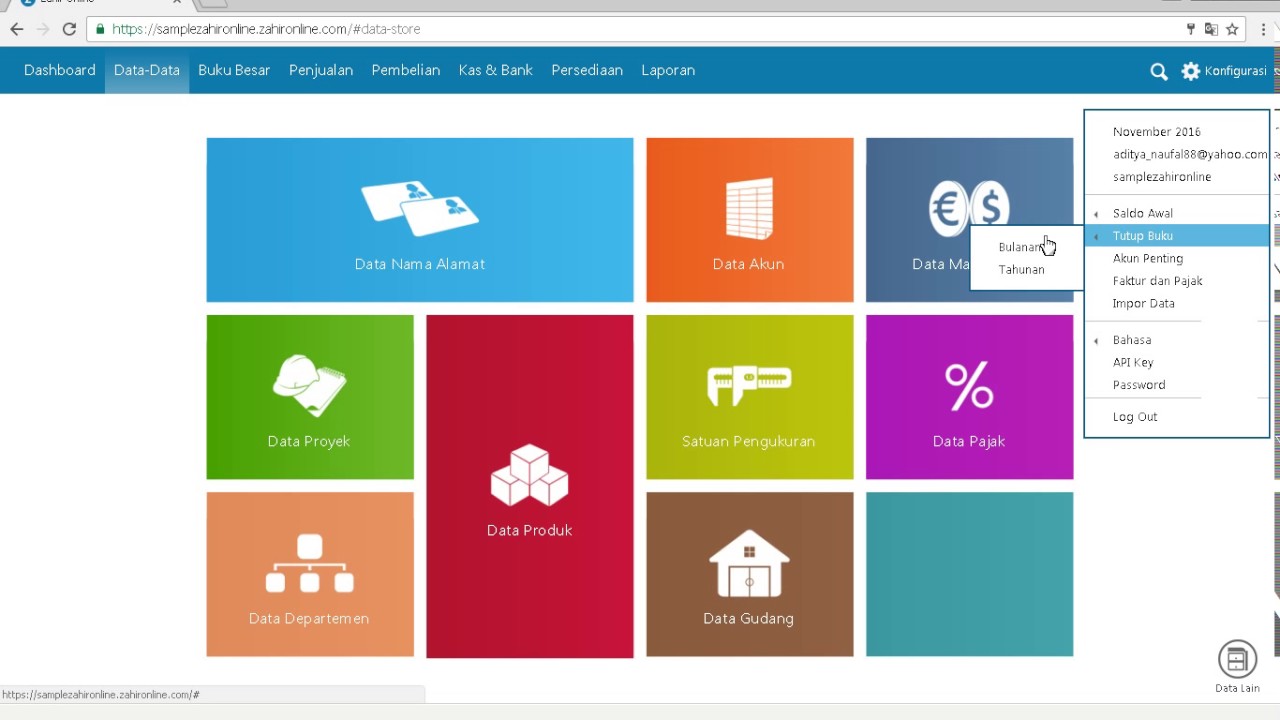The height and width of the screenshot is (720, 1280).
Task: Open the Laporan menu
Action: point(668,70)
